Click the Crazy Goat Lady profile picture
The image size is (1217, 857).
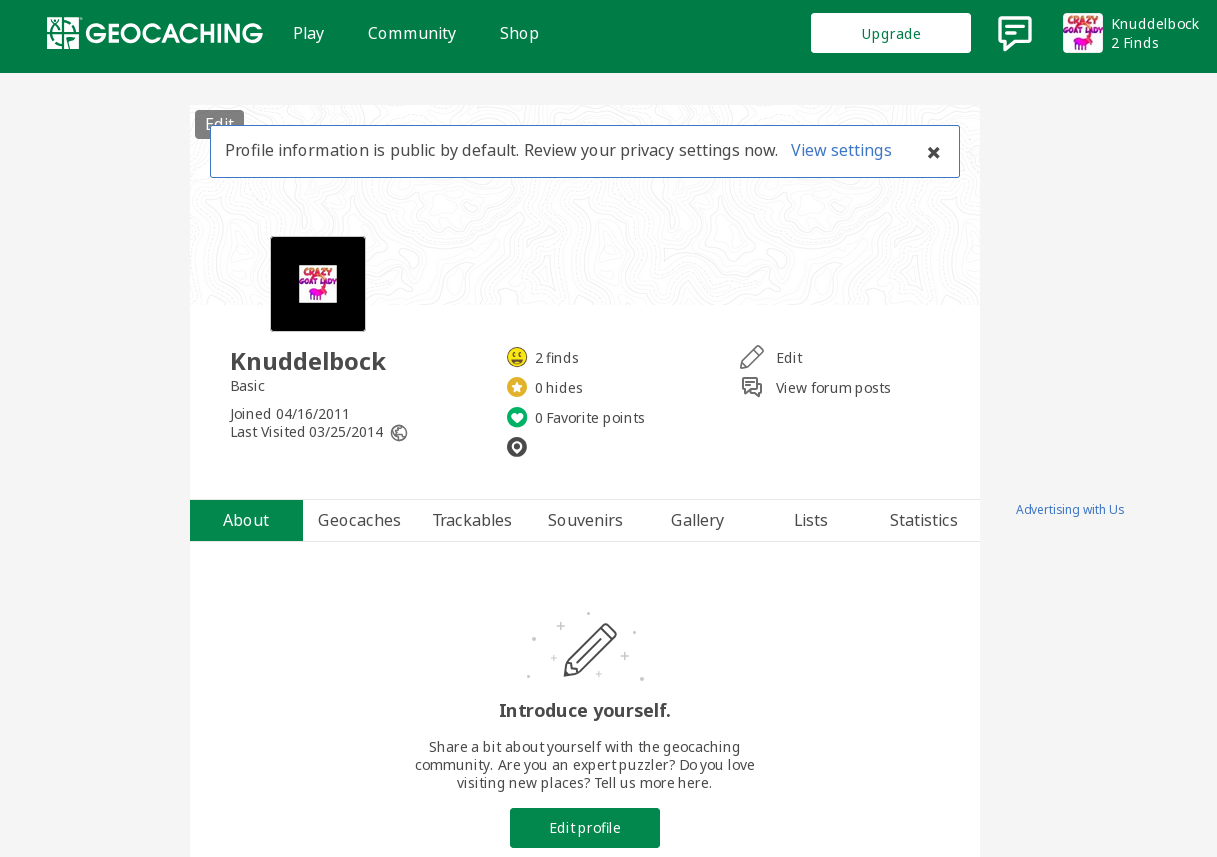click(318, 284)
